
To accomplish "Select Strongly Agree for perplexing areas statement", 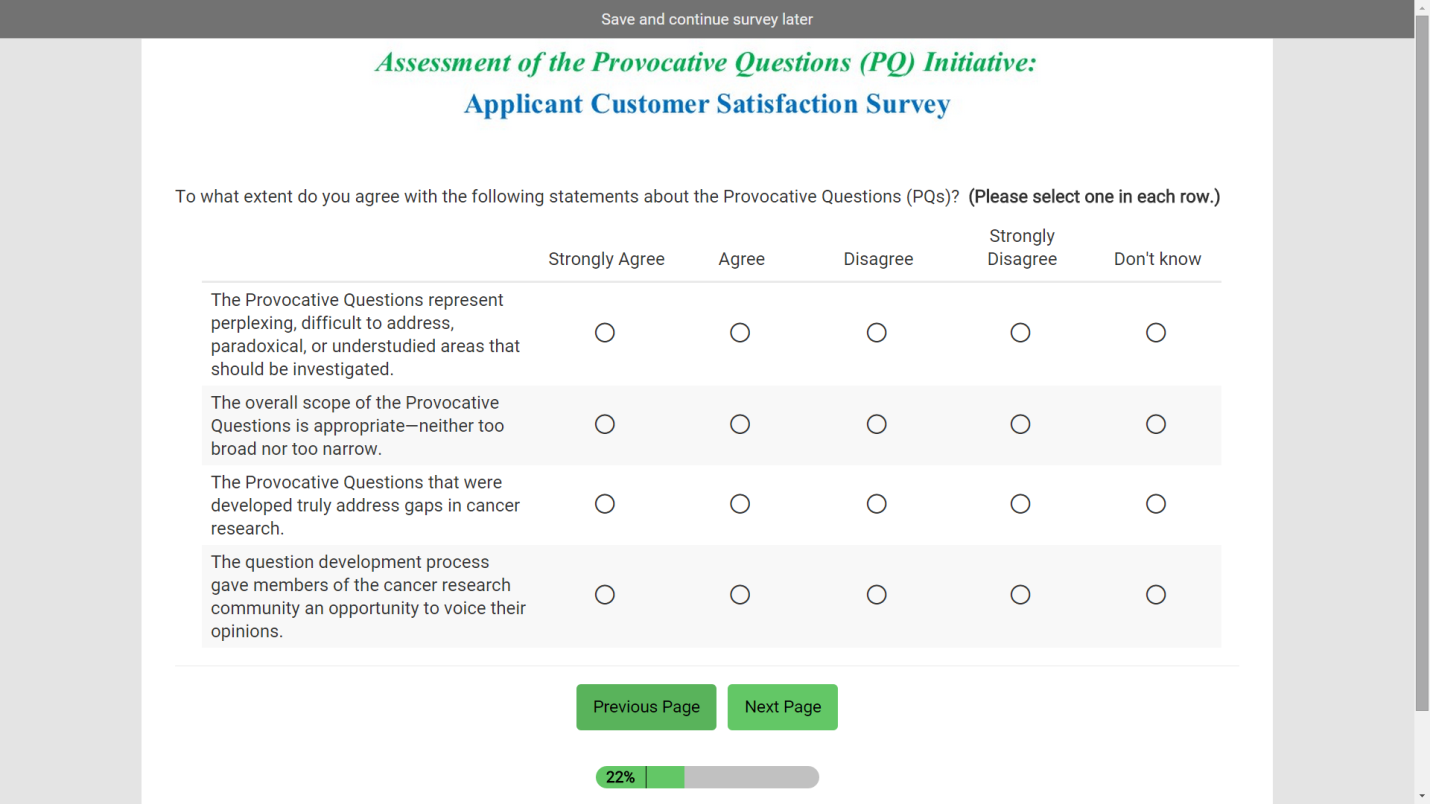I will click(605, 333).
